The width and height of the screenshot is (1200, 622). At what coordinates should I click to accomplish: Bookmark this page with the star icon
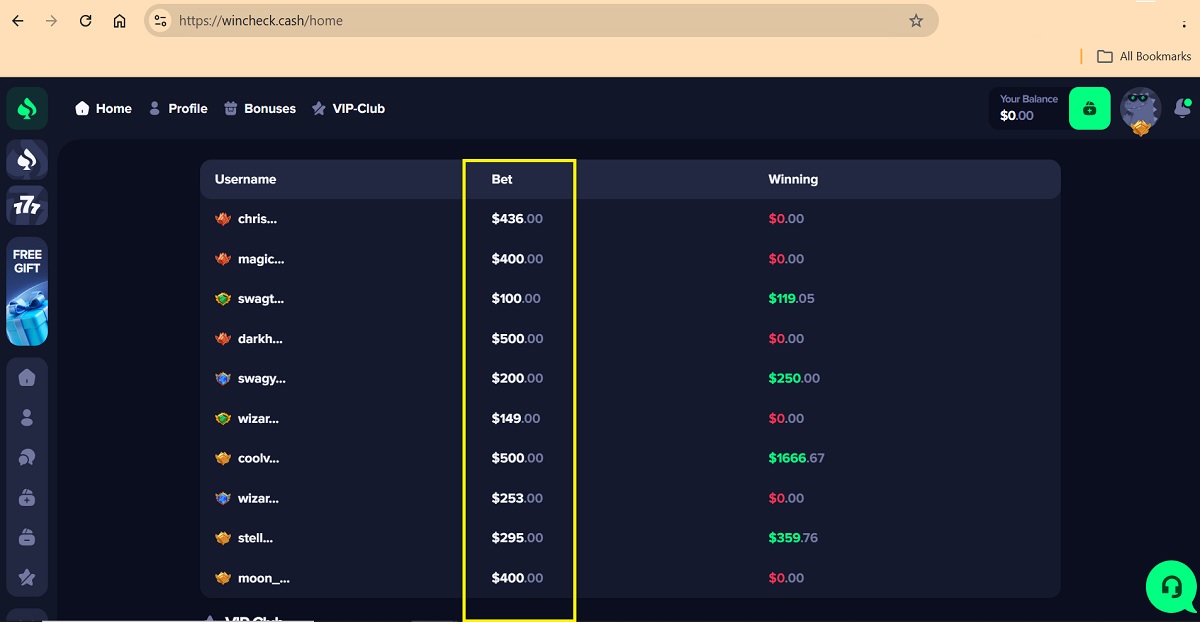pos(916,21)
